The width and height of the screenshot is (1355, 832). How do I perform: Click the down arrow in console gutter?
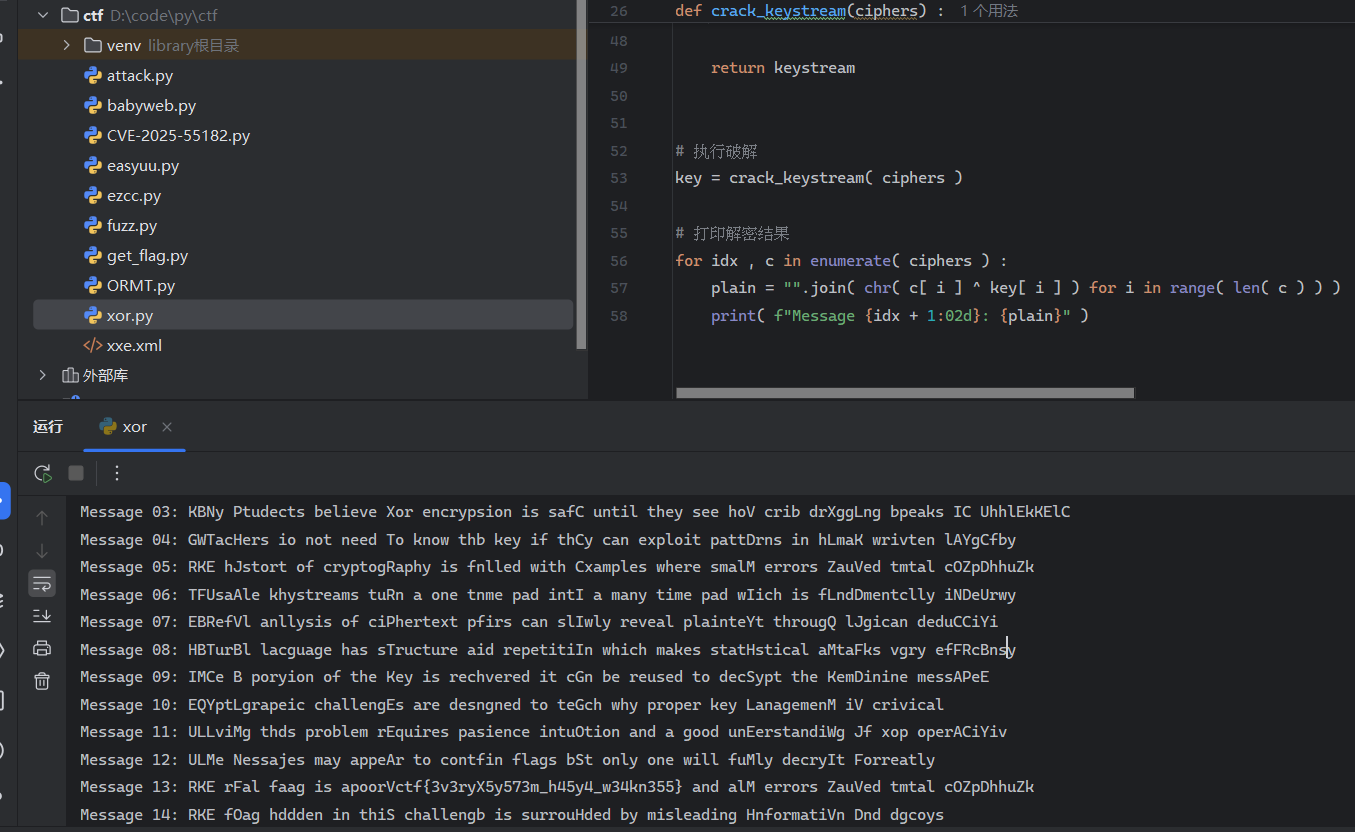42,551
